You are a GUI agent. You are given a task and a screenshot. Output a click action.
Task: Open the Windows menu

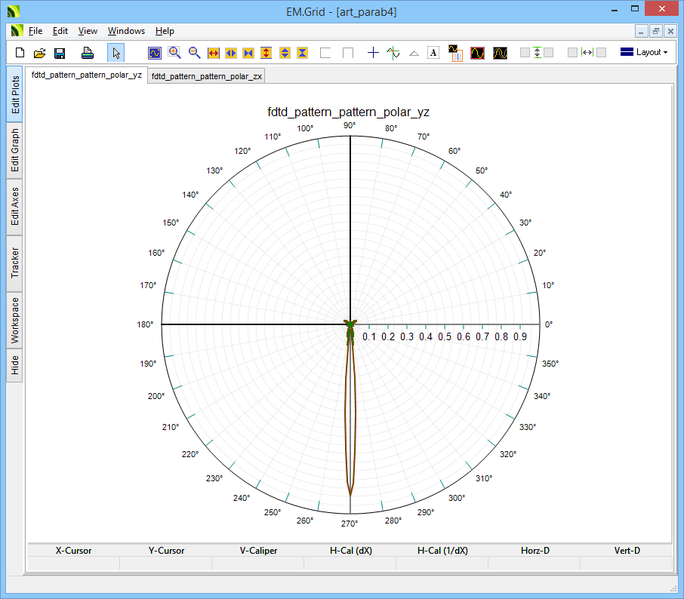pyautogui.click(x=126, y=31)
